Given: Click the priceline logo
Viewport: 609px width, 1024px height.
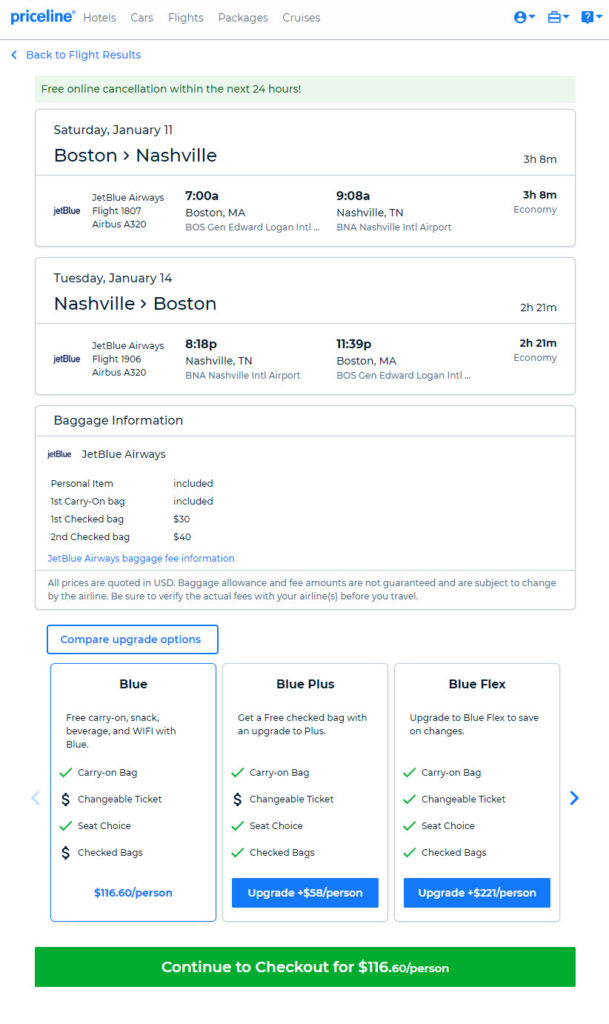Looking at the screenshot, I should [42, 17].
